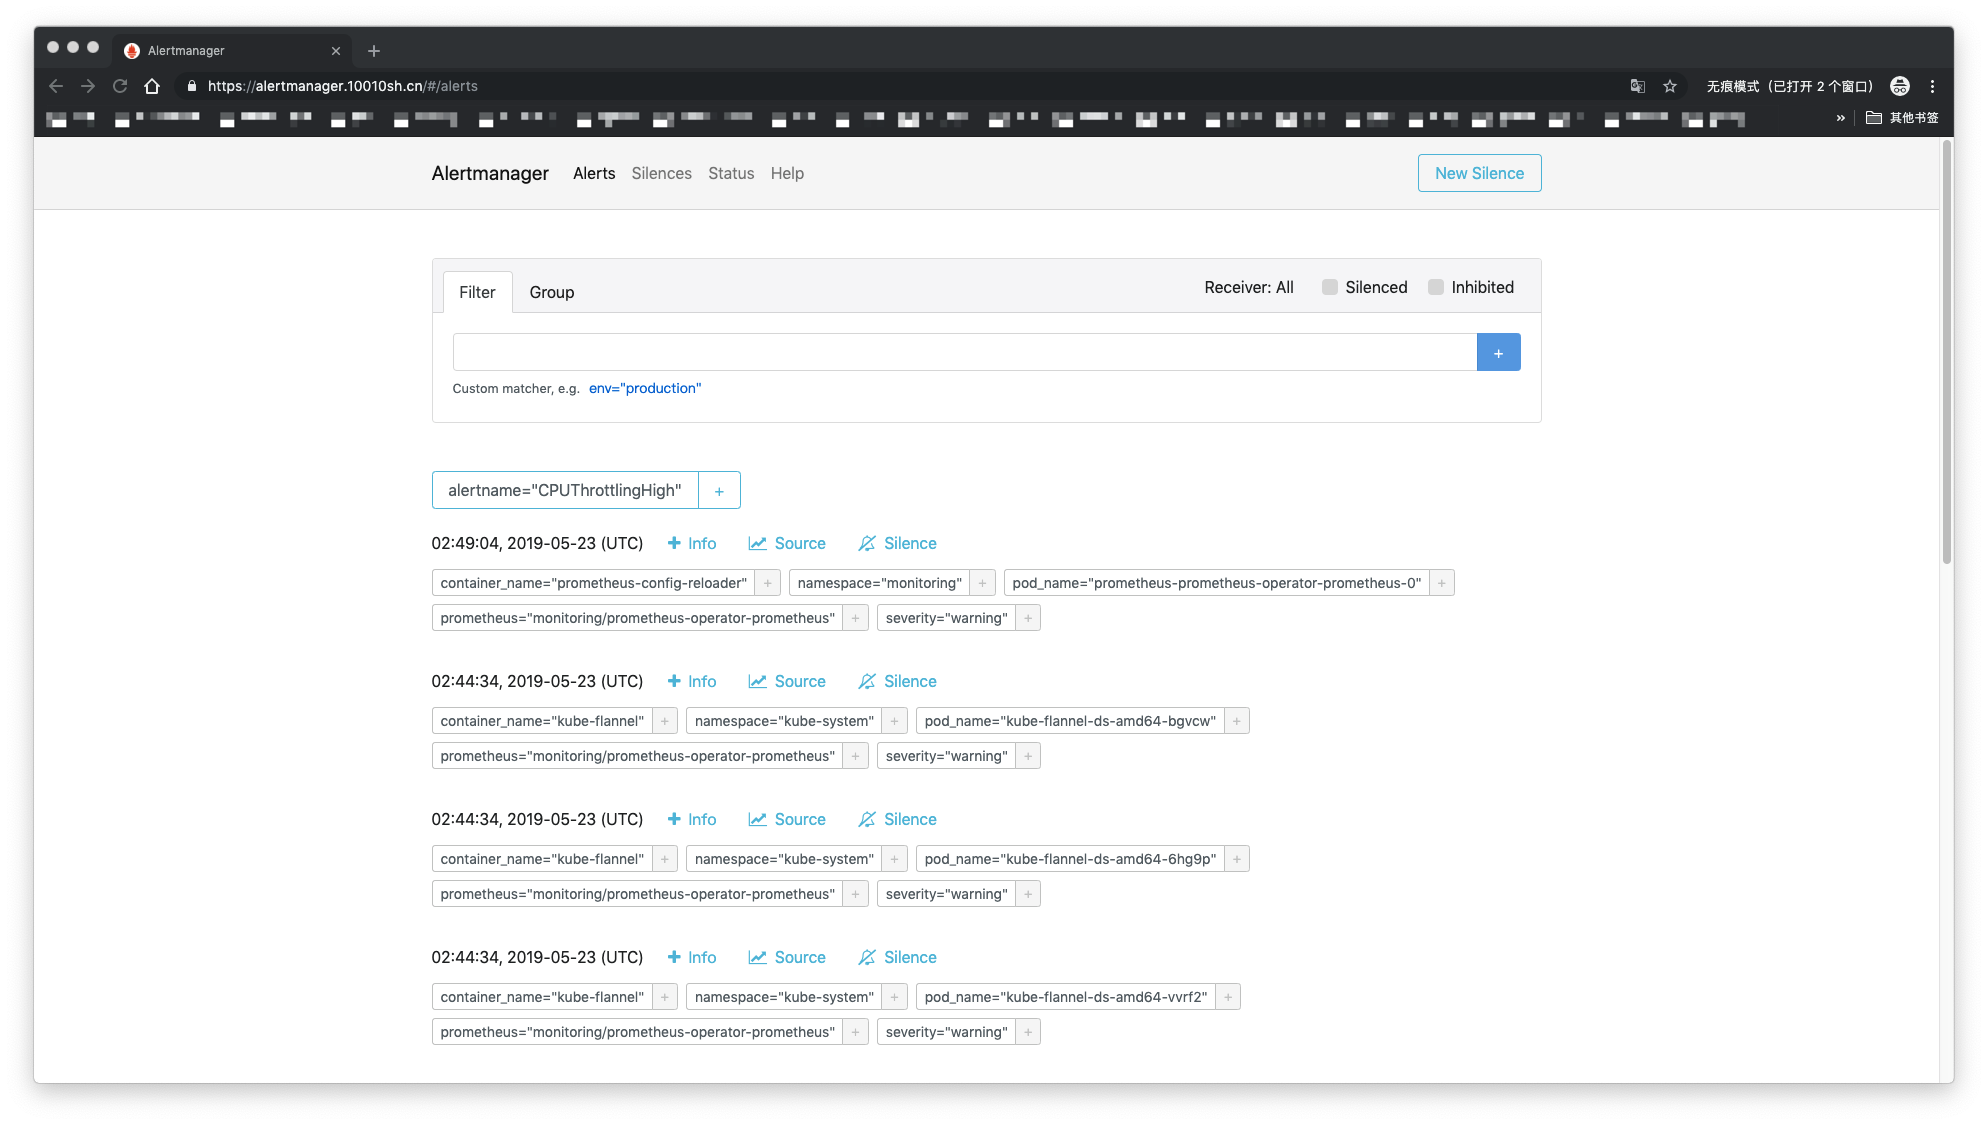Click the page vertical scrollbar

pos(1946,350)
